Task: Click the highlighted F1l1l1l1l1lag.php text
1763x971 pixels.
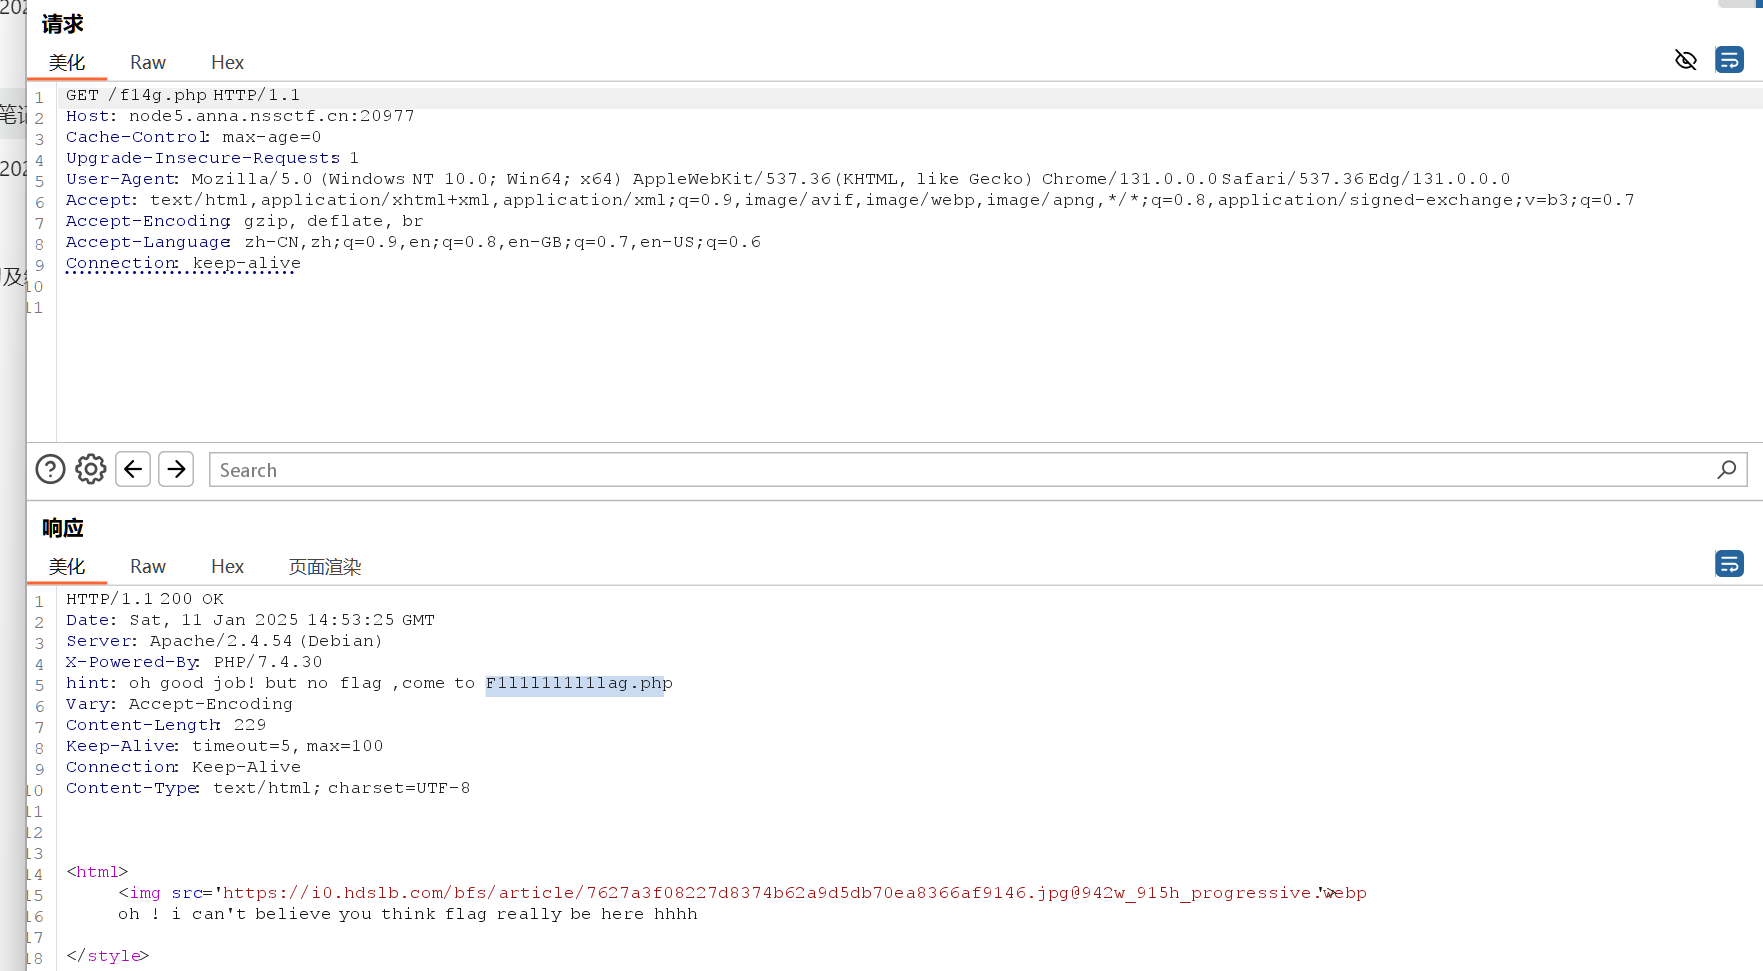Action: pos(574,683)
